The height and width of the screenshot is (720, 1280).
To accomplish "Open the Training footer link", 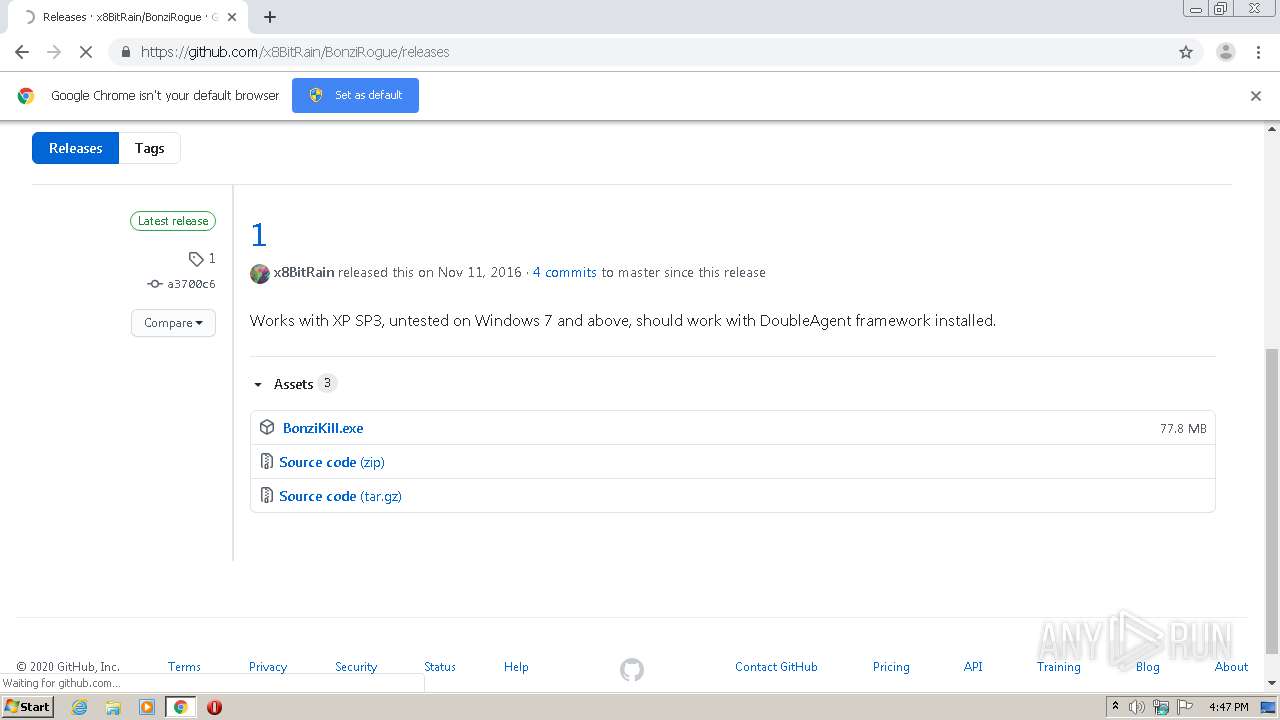I will pyautogui.click(x=1058, y=667).
